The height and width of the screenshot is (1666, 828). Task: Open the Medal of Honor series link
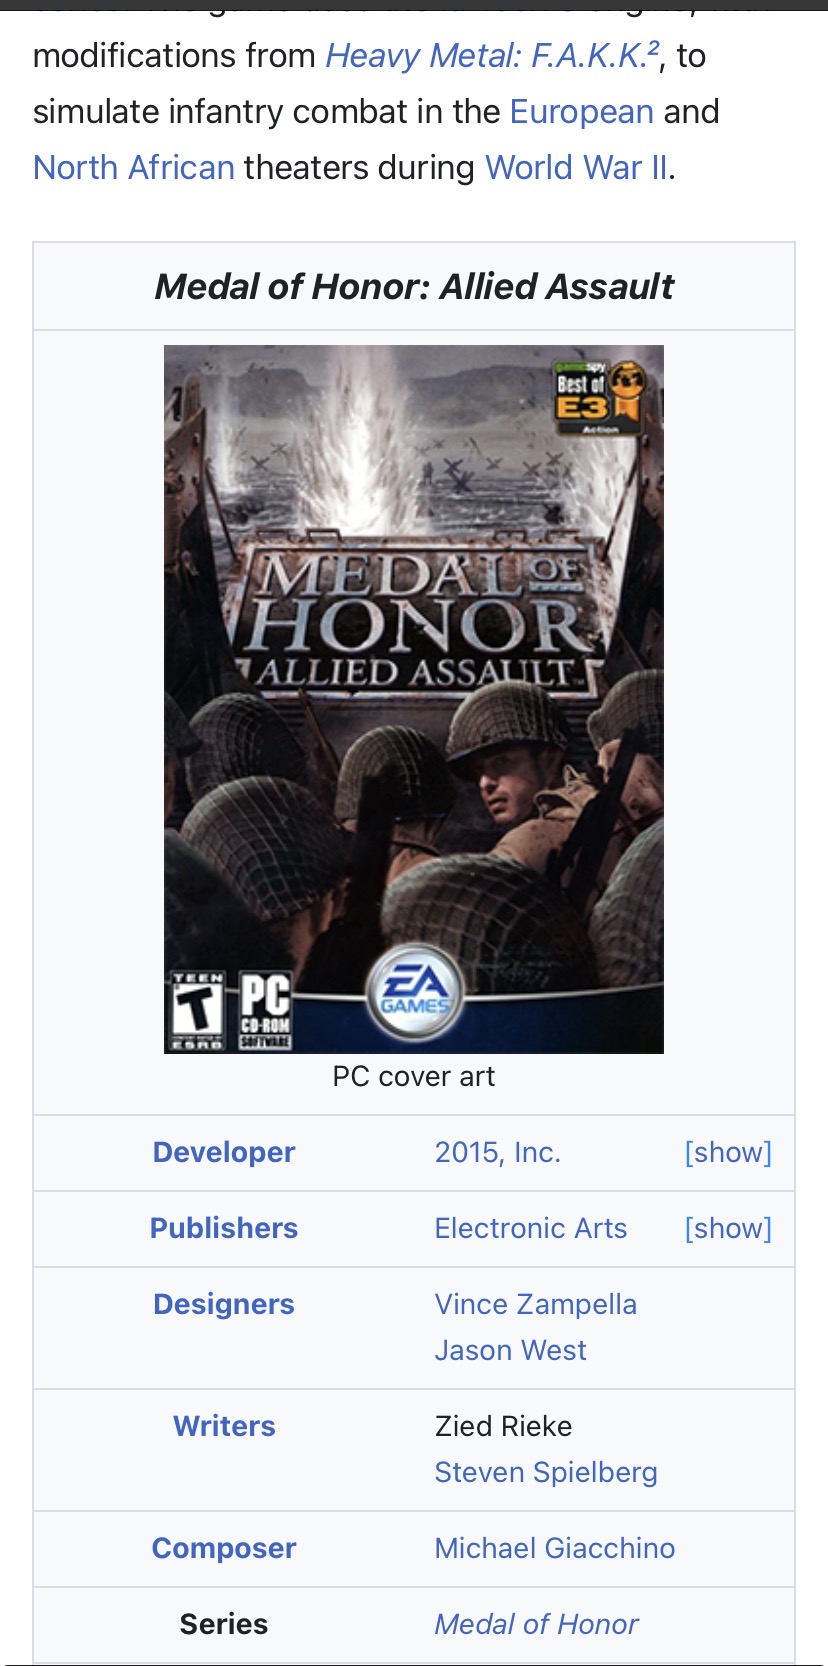[537, 1624]
